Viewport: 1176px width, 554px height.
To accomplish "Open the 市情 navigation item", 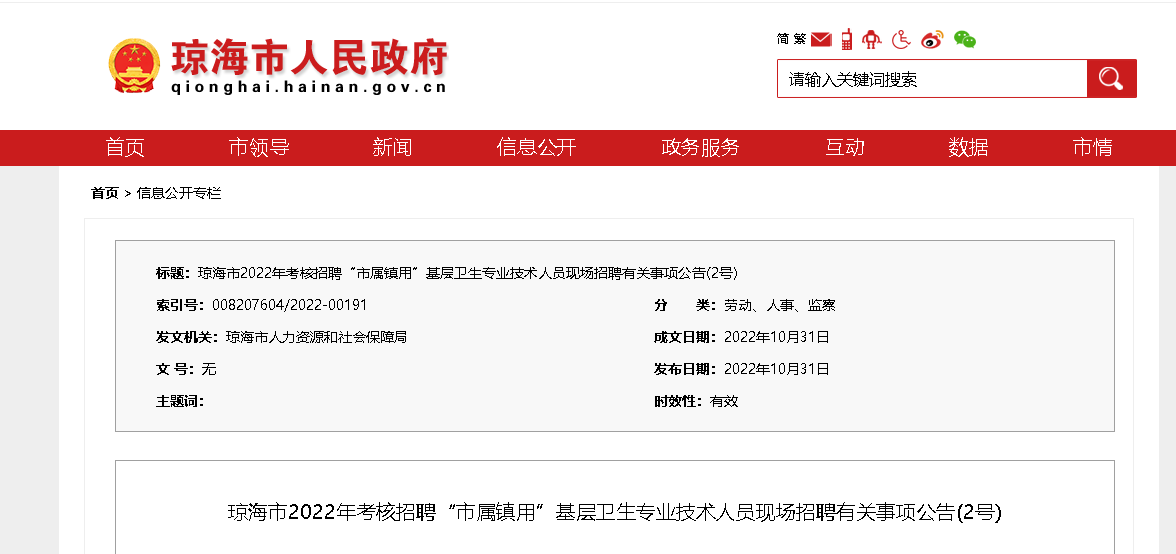I will click(x=1093, y=148).
